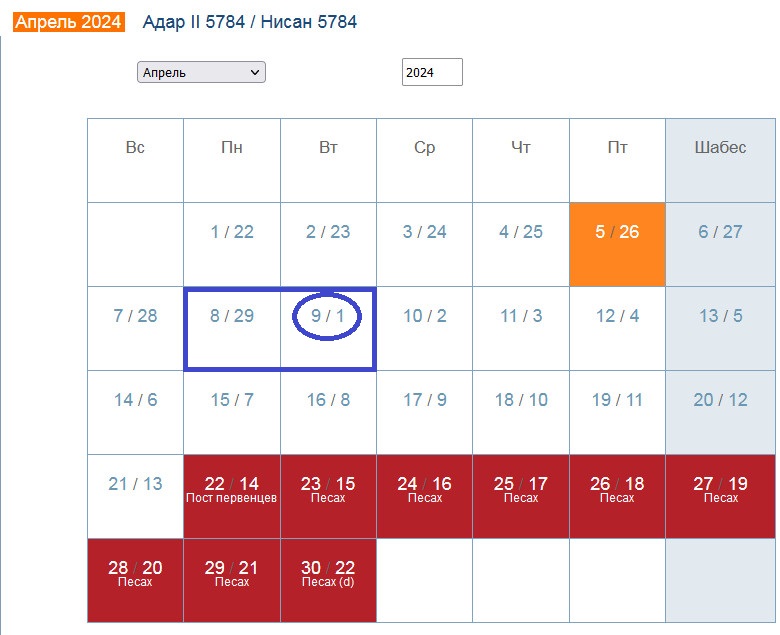Select Shabbat date 6 / 27
This screenshot has width=780, height=635.
720,232
